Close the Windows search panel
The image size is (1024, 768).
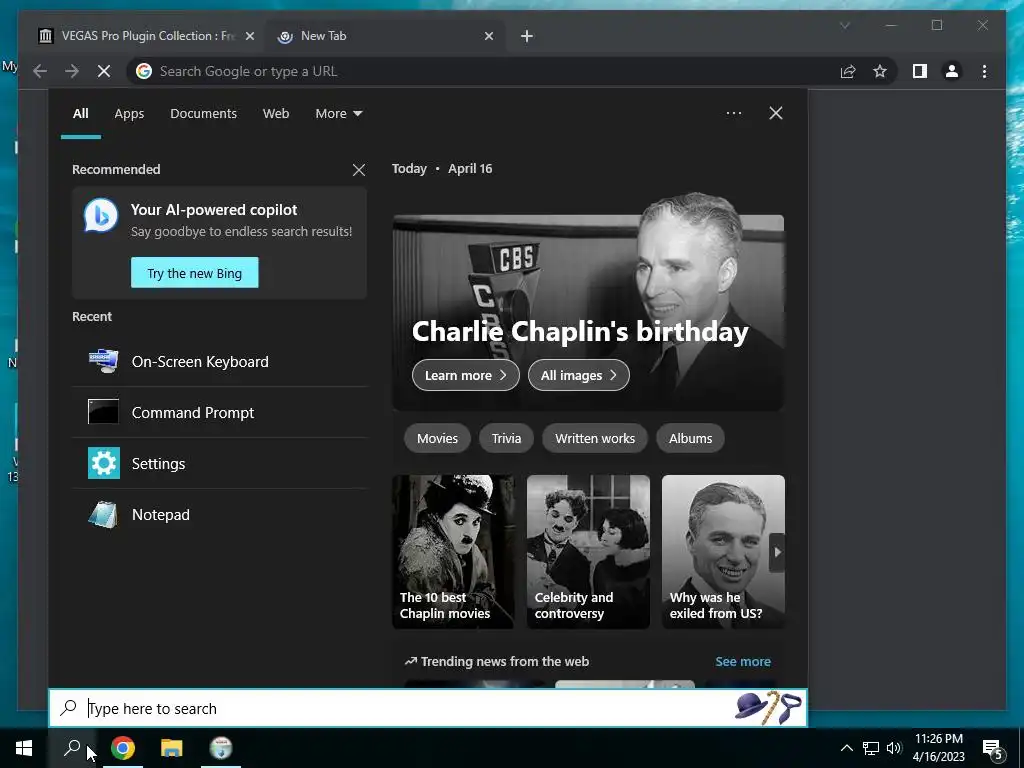coord(775,113)
